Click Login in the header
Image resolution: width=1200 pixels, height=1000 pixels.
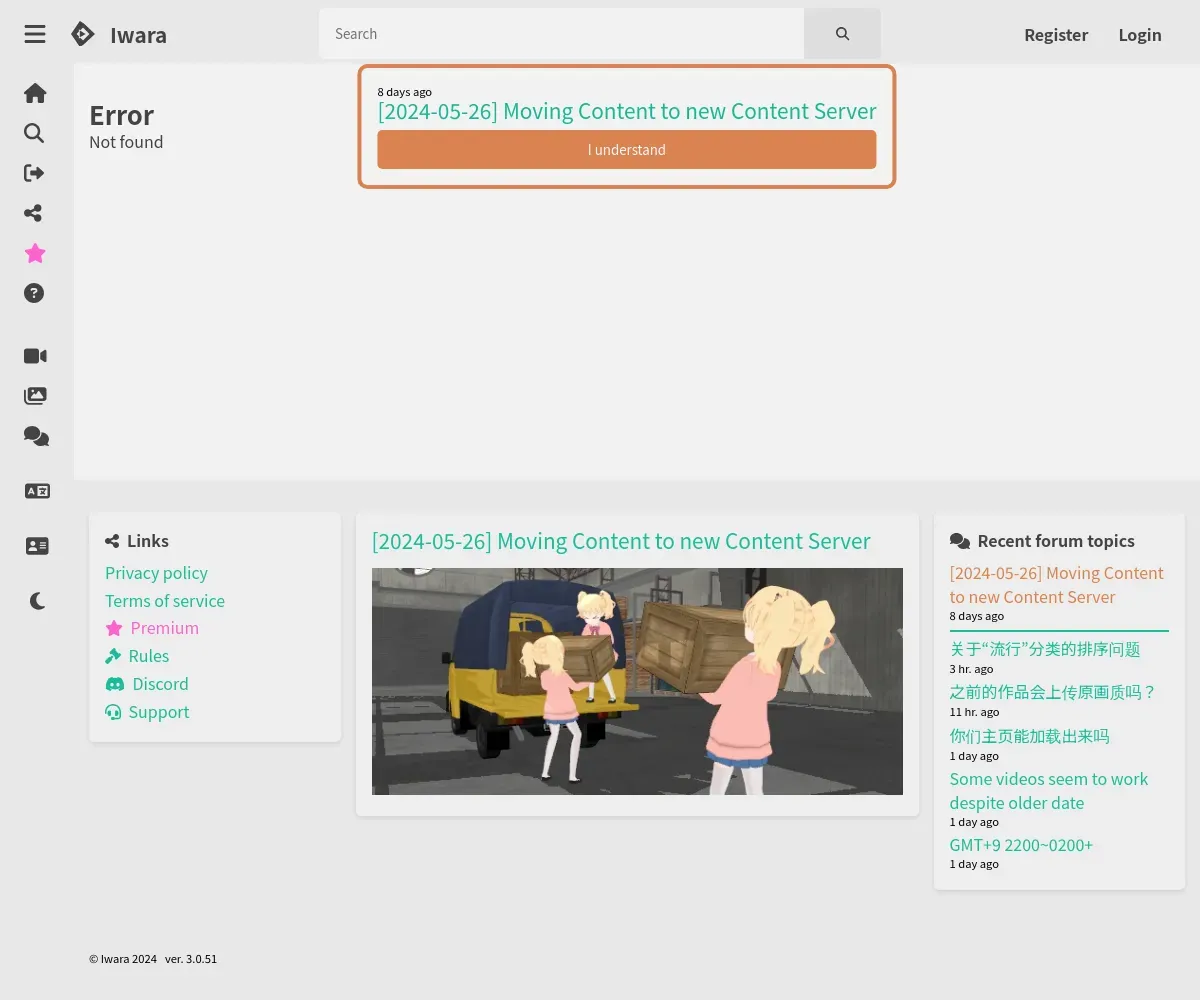[1140, 35]
